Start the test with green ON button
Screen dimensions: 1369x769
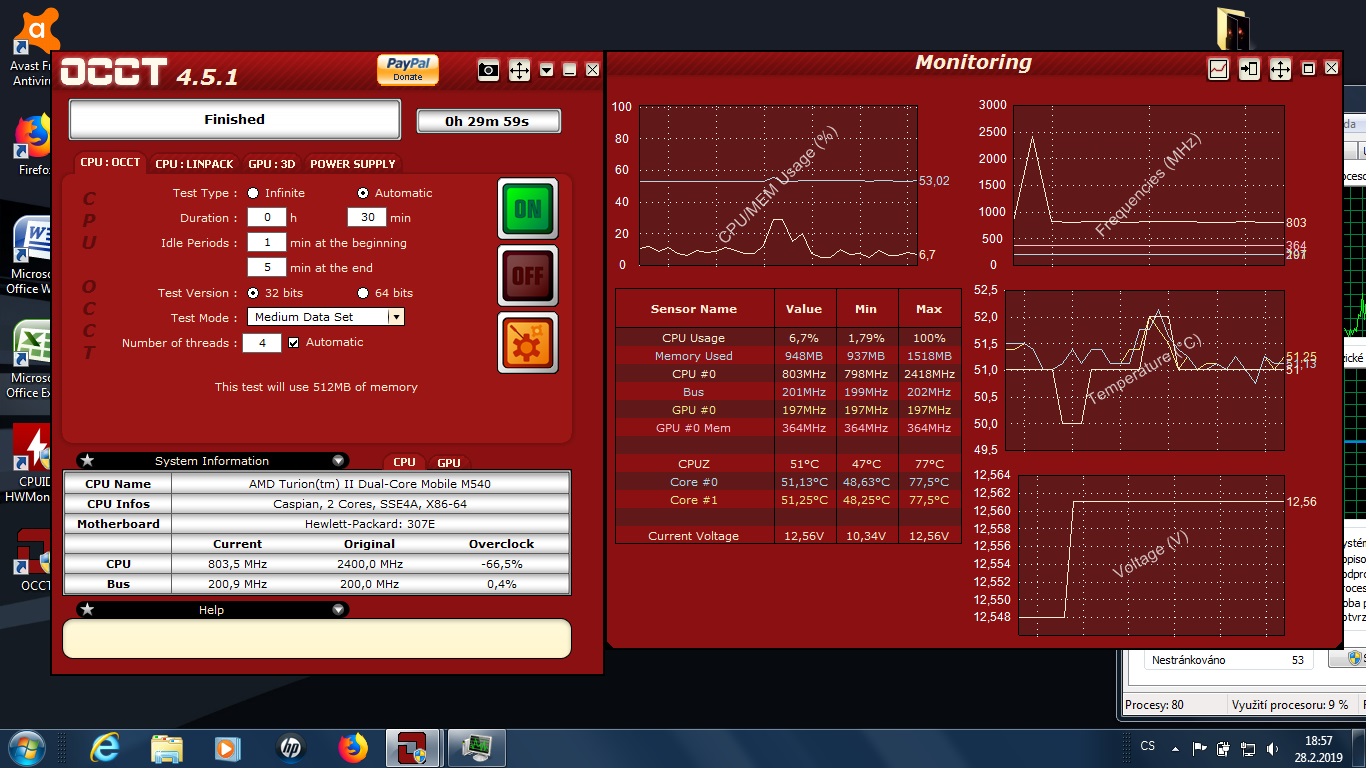pos(528,209)
